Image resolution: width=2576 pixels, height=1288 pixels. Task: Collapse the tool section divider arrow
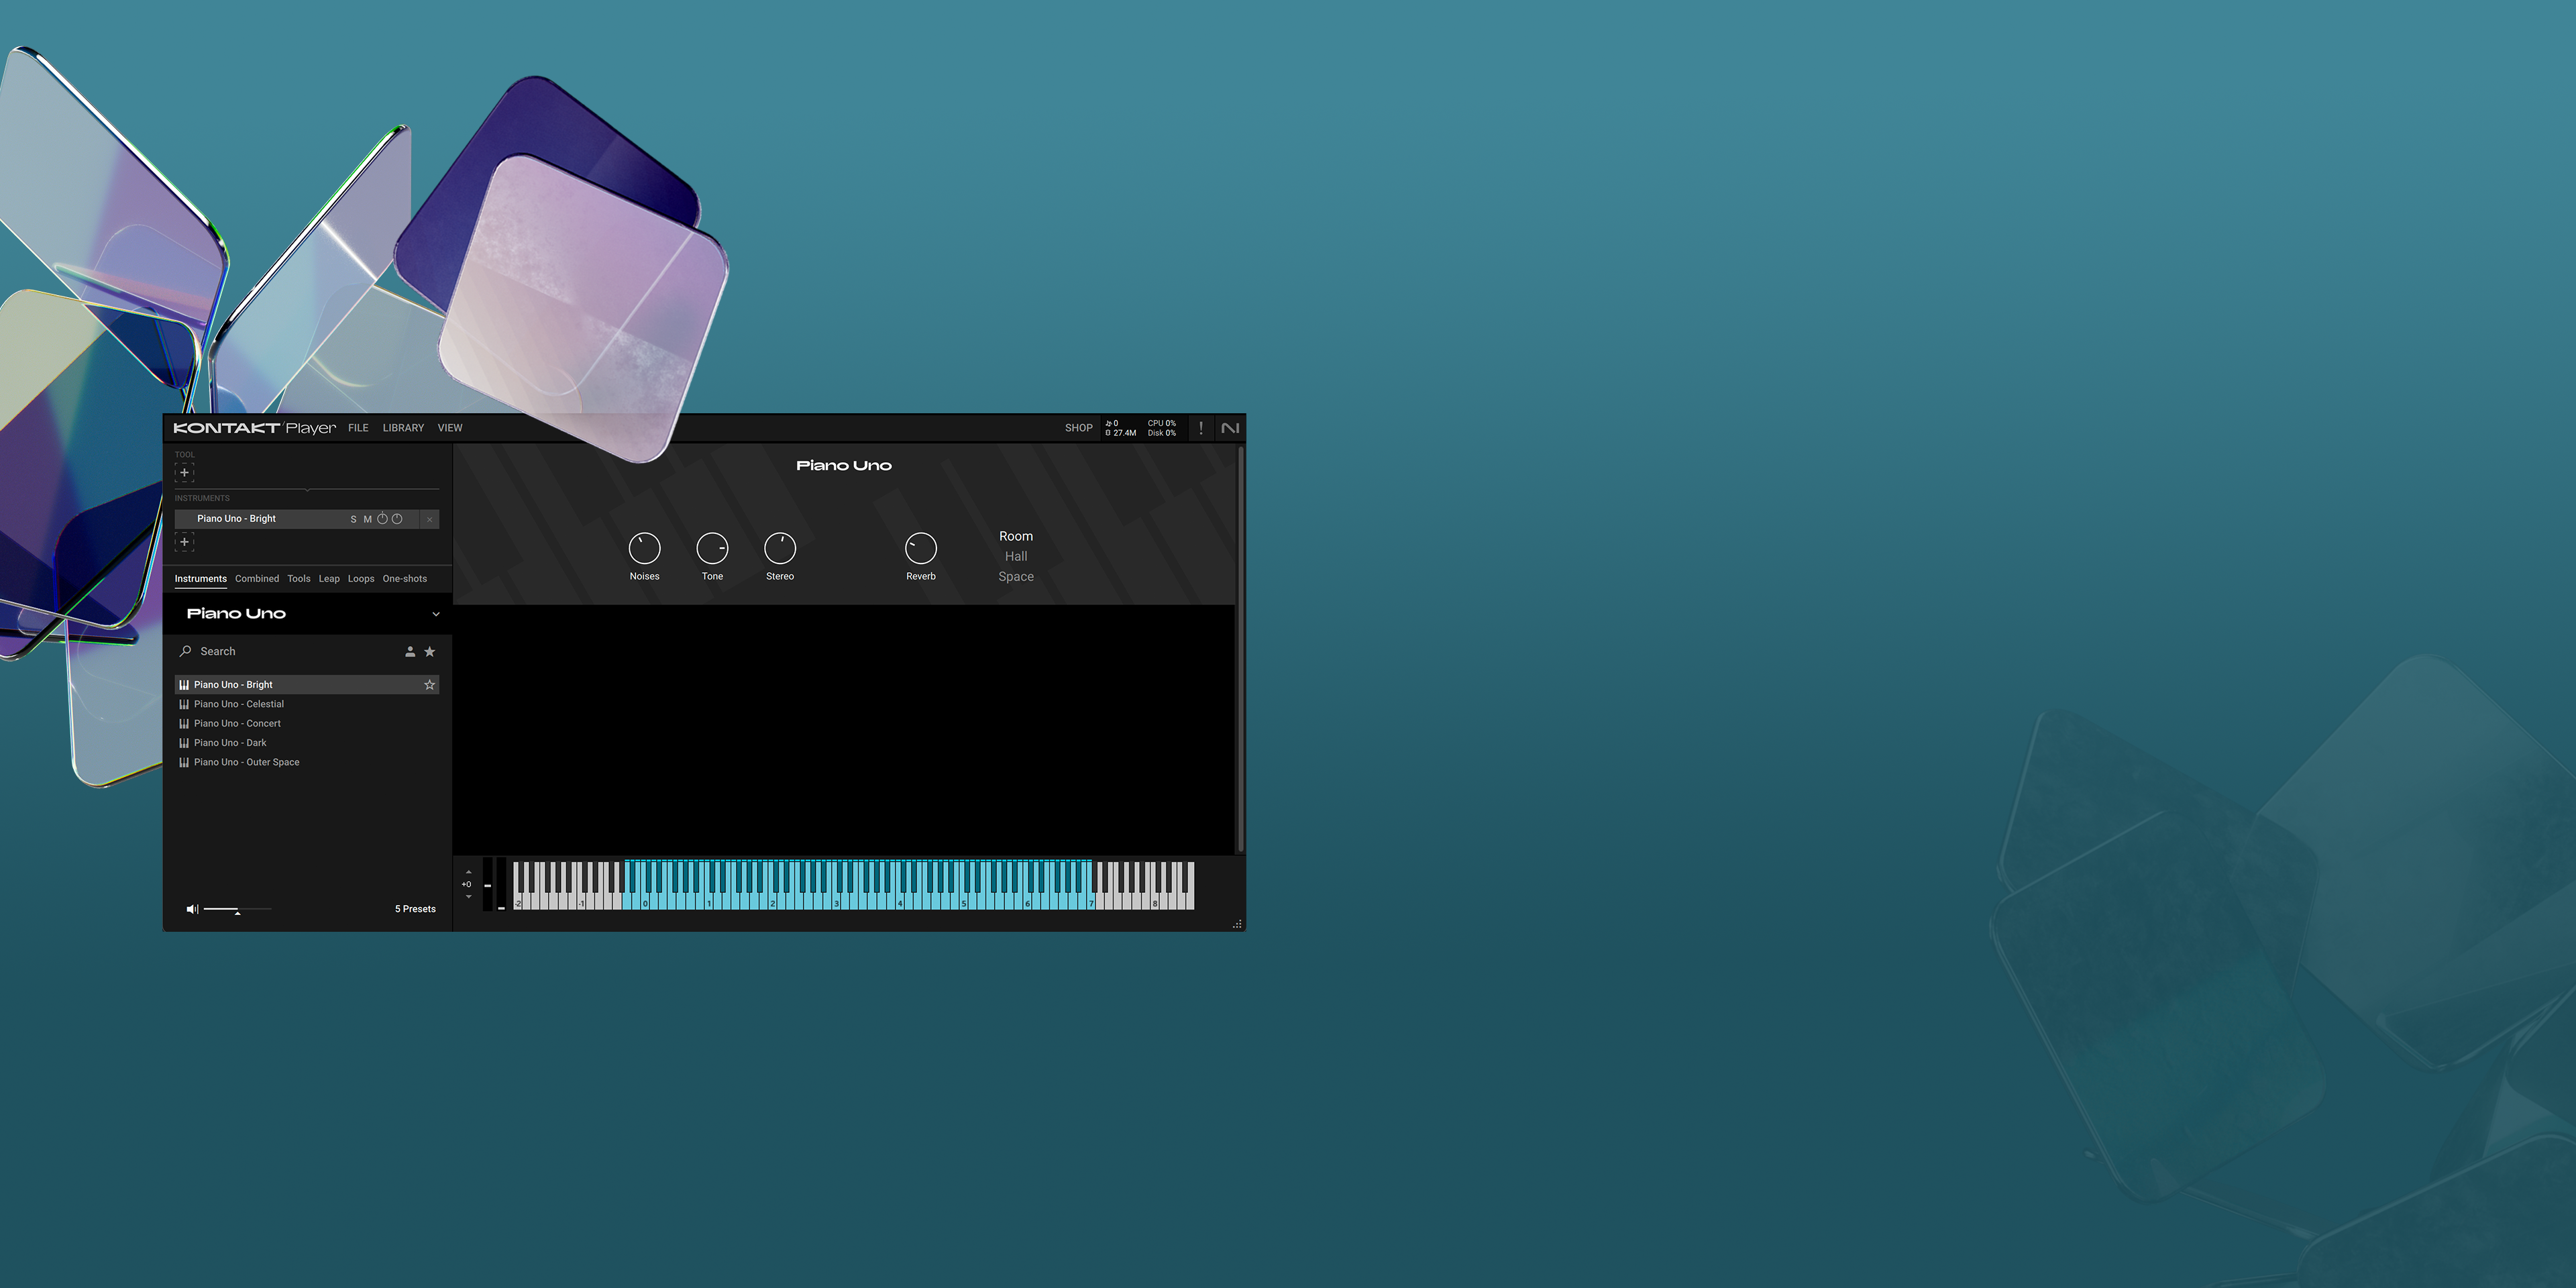[307, 490]
